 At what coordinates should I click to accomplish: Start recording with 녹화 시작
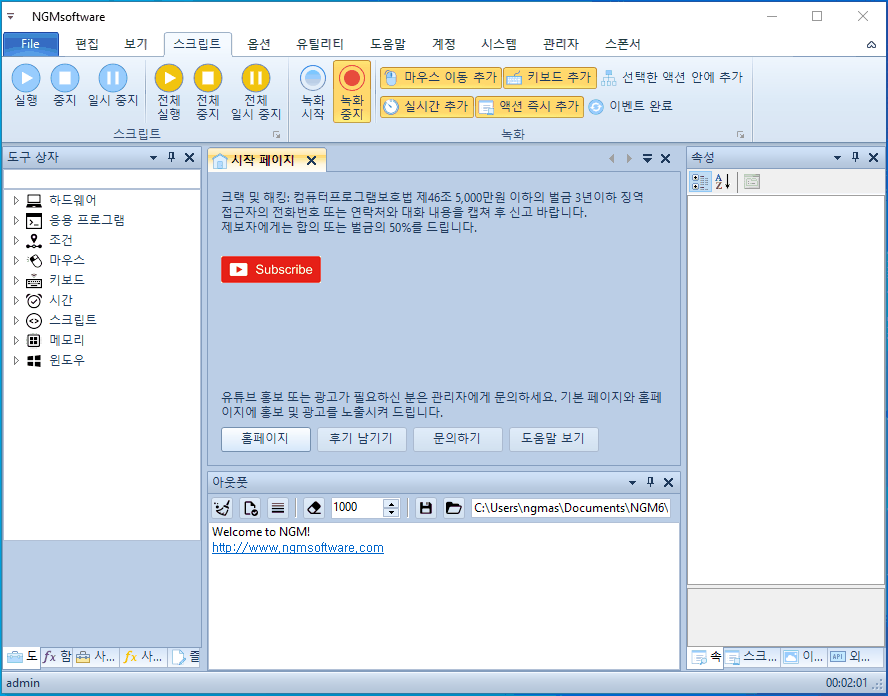point(313,92)
